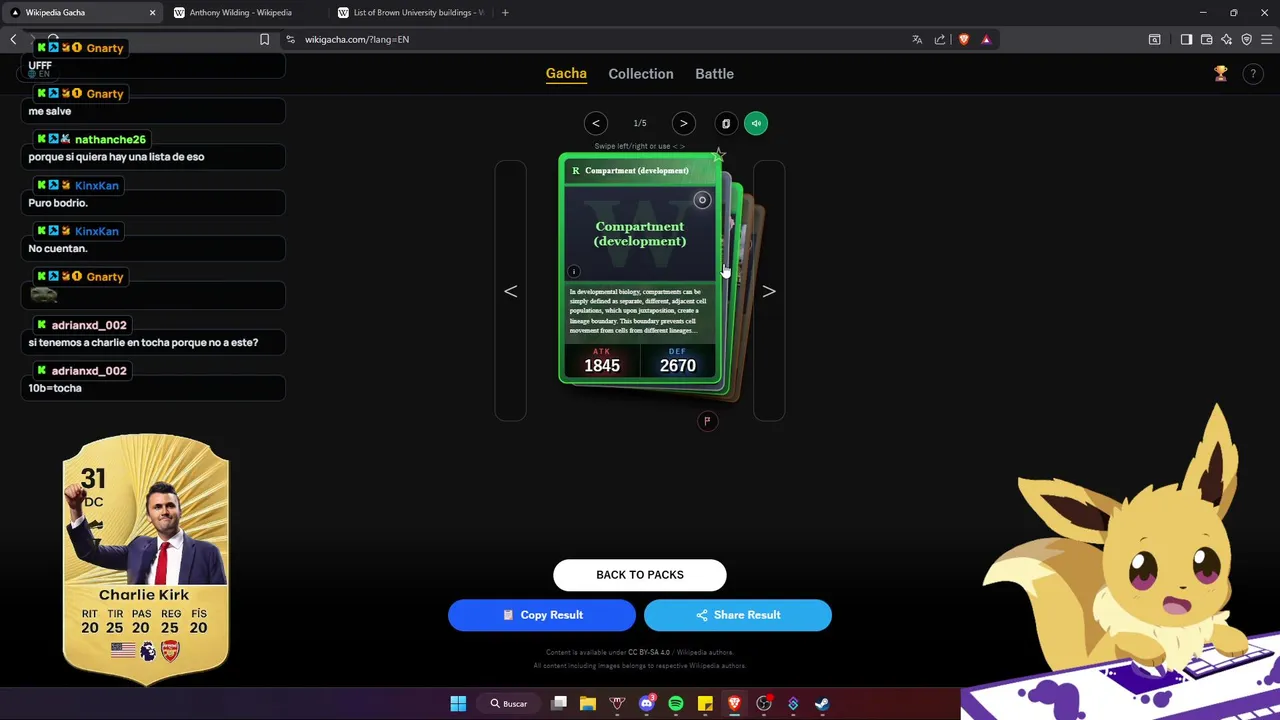Viewport: 1280px width, 720px height.
Task: Open File Explorer from taskbar
Action: tap(588, 703)
